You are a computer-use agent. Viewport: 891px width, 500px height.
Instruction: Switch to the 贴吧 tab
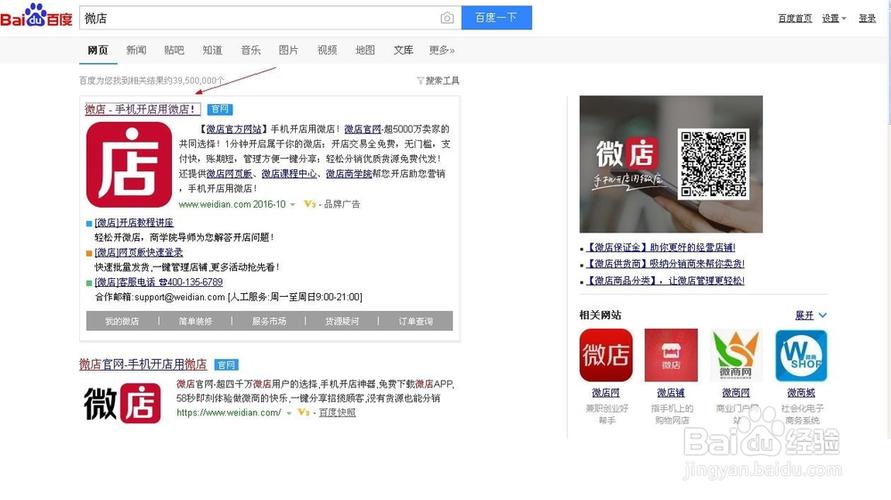(x=174, y=50)
